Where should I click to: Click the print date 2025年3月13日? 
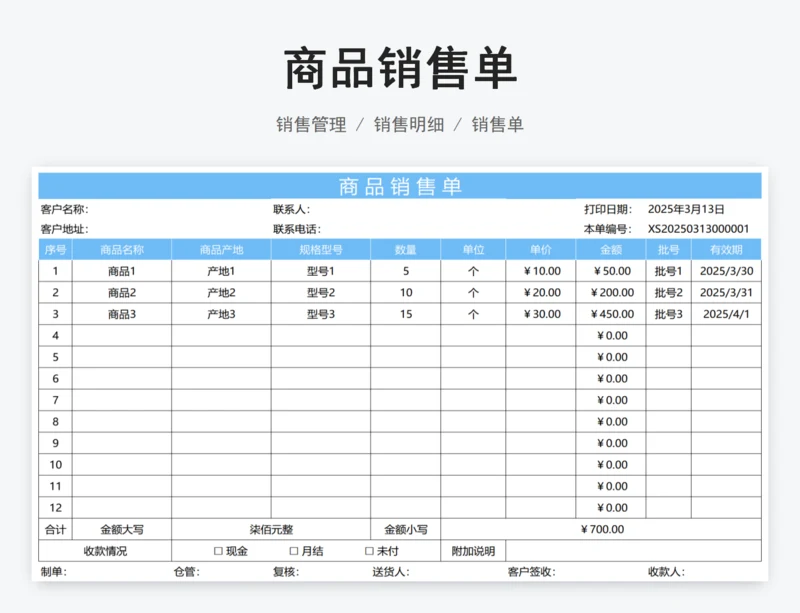tap(686, 209)
